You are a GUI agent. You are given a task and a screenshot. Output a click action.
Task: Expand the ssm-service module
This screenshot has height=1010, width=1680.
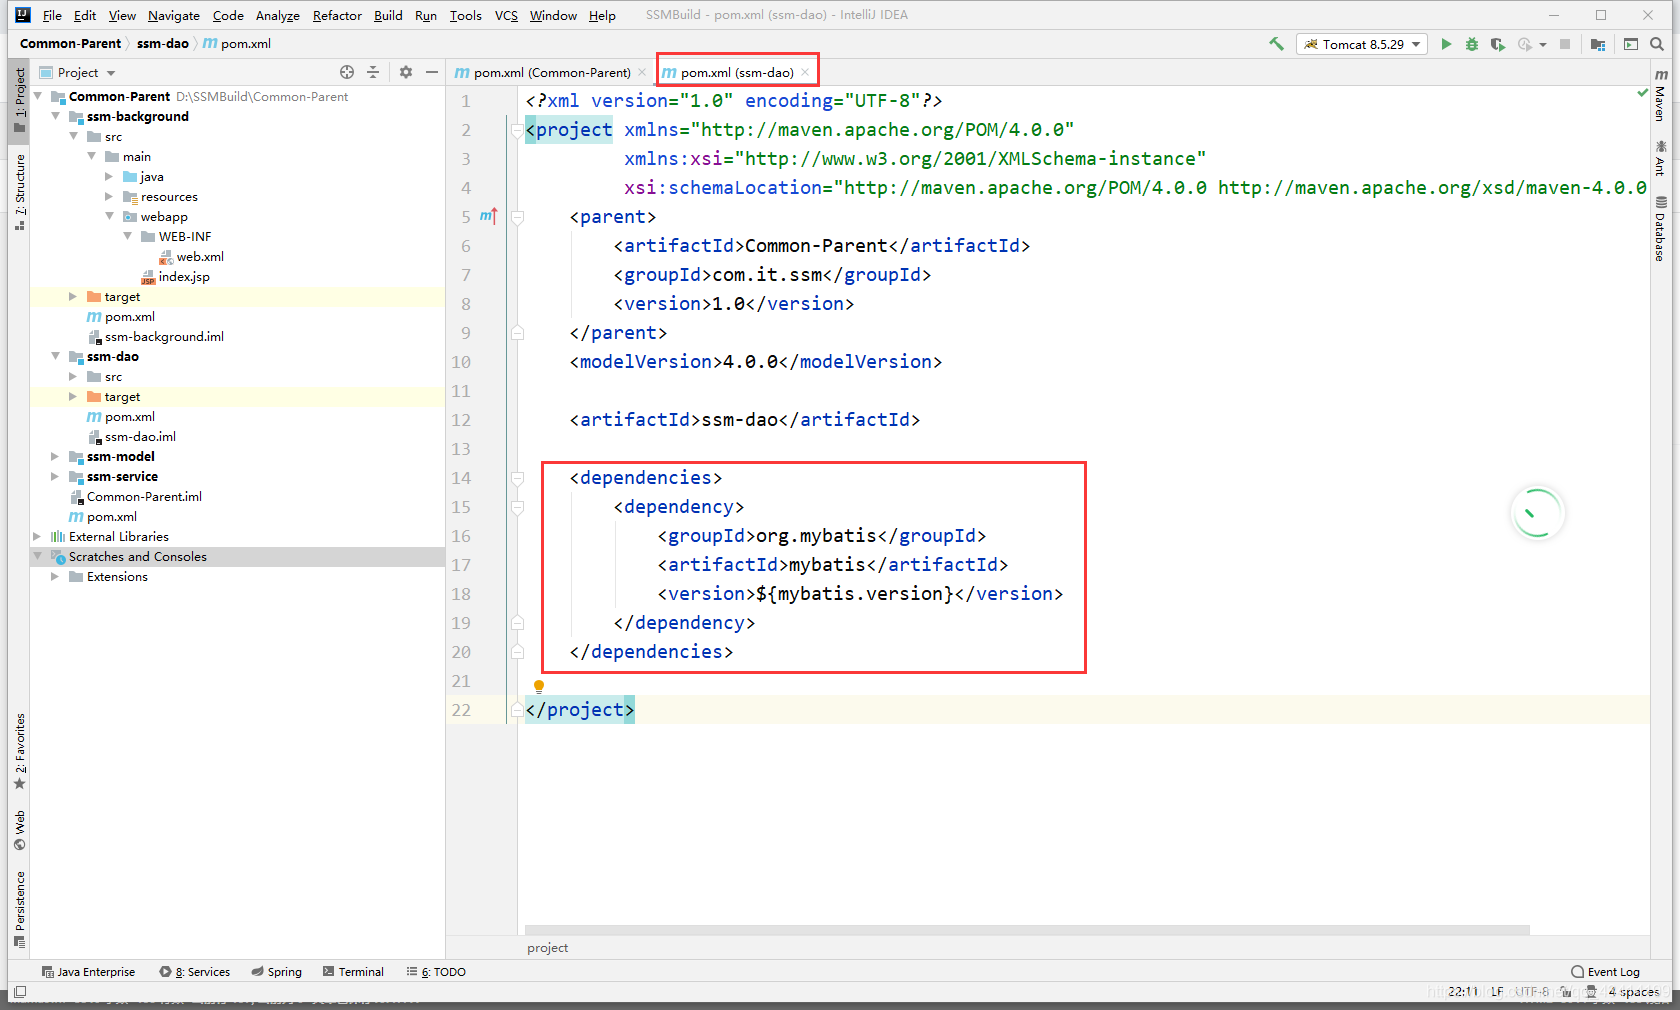point(55,476)
